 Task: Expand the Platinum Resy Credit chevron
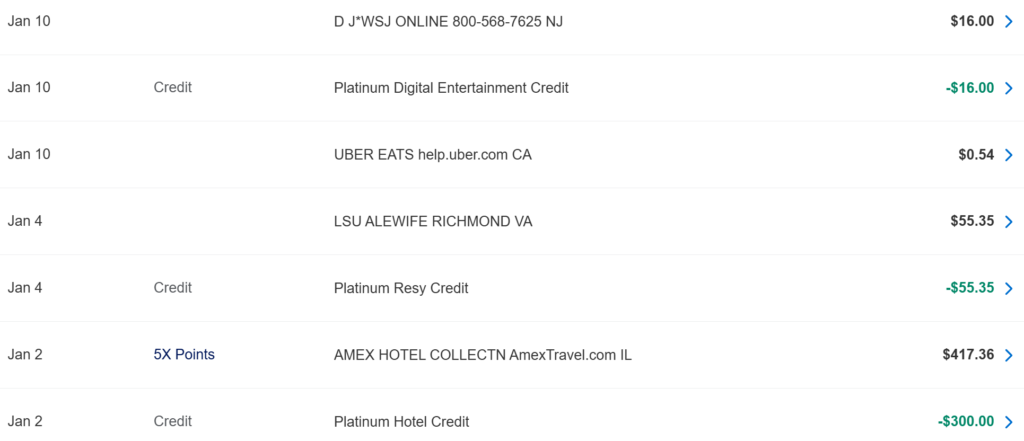click(x=1008, y=289)
